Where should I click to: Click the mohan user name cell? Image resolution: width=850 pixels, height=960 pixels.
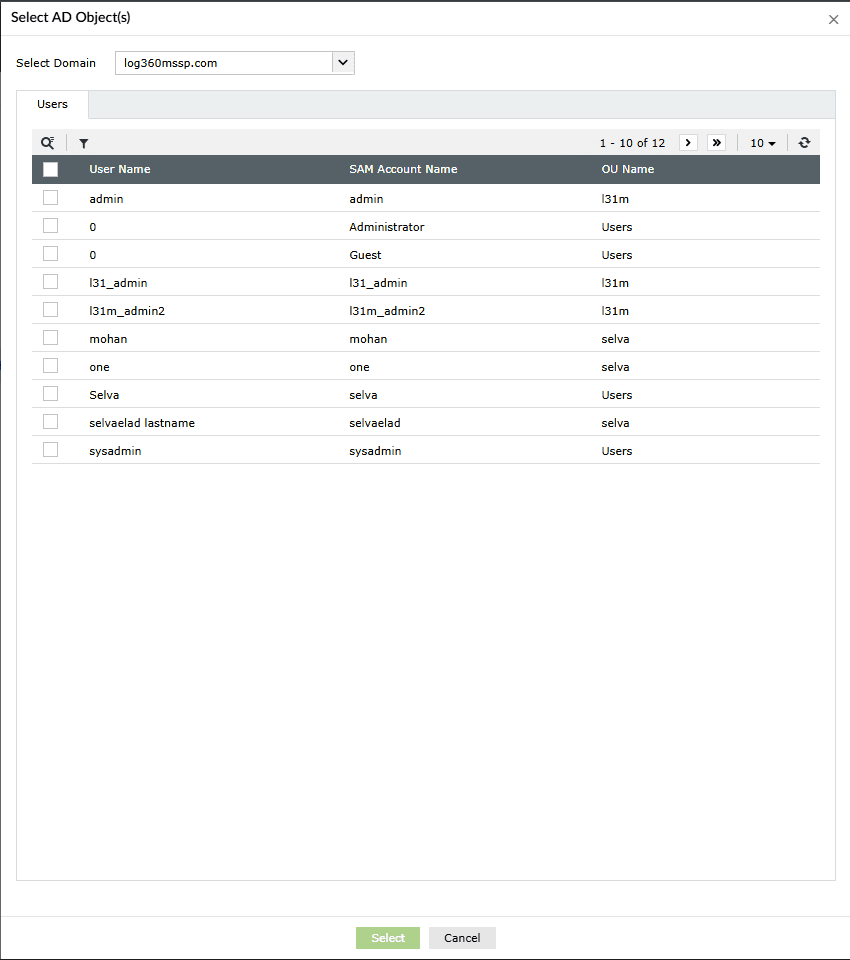click(x=108, y=339)
